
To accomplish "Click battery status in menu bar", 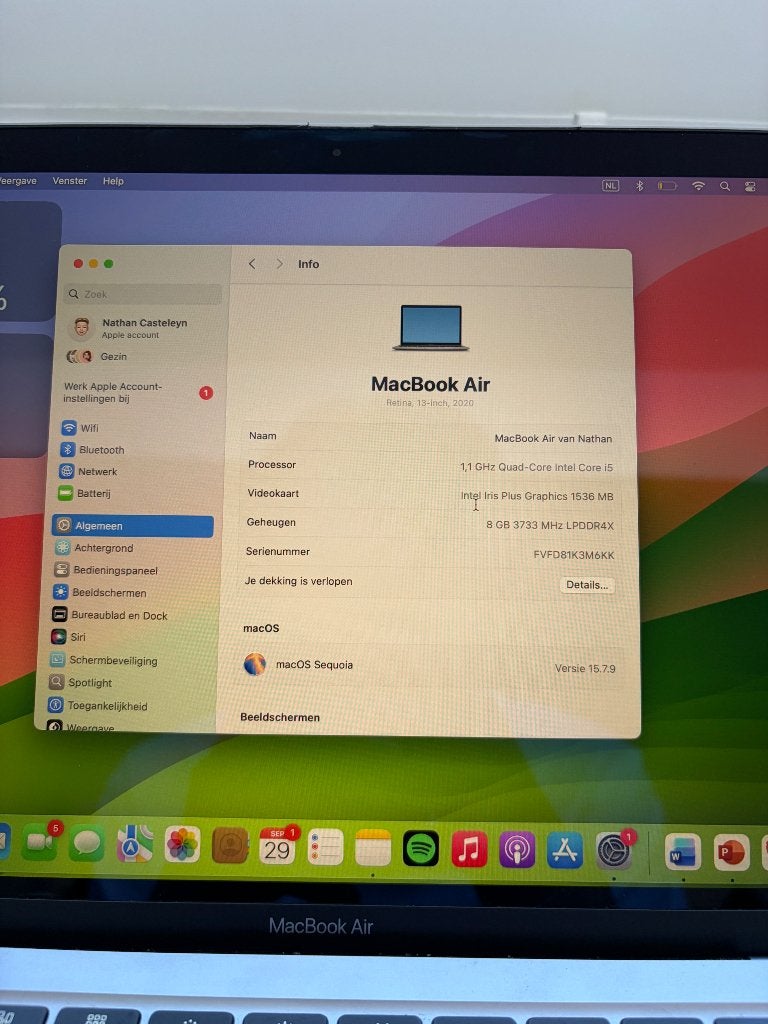I will [x=667, y=186].
